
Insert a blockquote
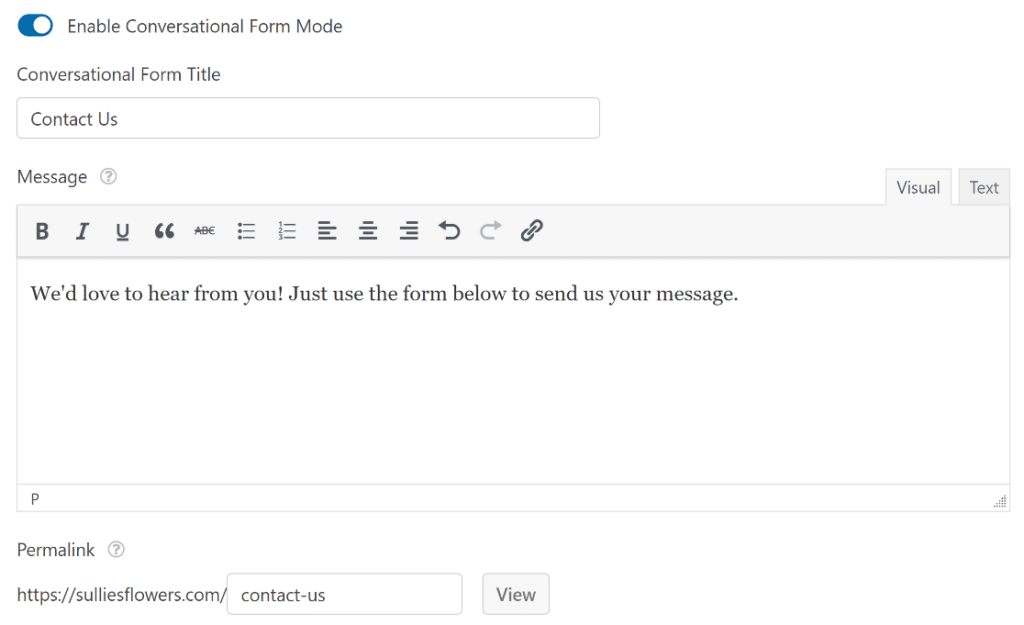(164, 231)
